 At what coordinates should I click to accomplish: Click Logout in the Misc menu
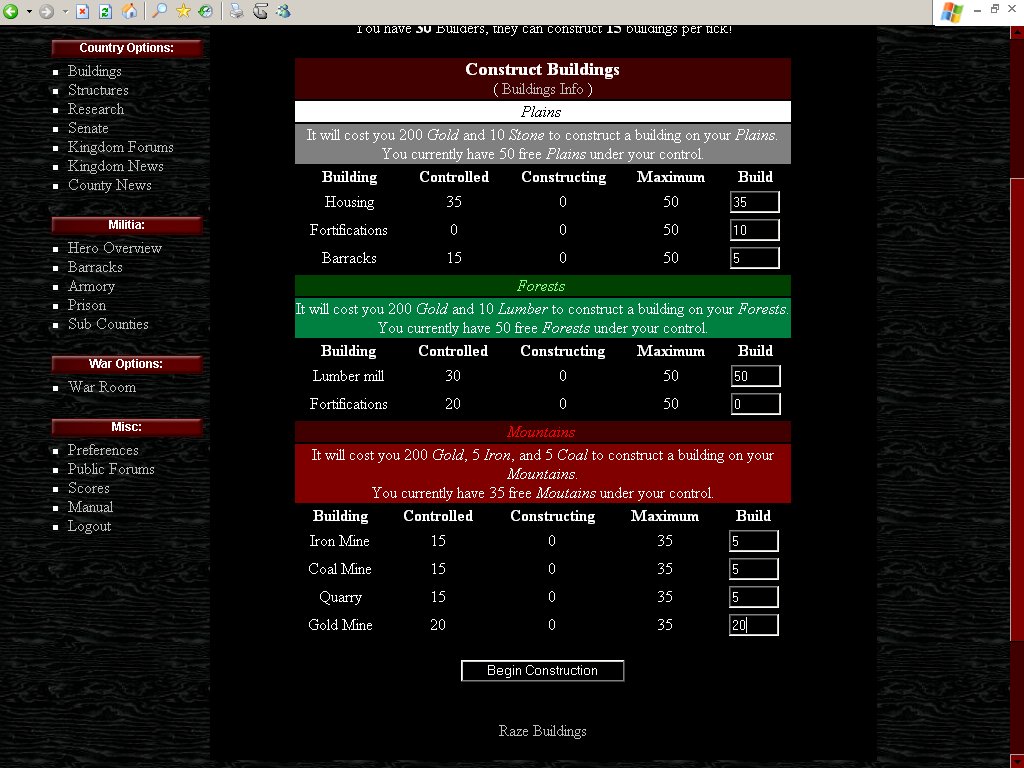pos(89,526)
